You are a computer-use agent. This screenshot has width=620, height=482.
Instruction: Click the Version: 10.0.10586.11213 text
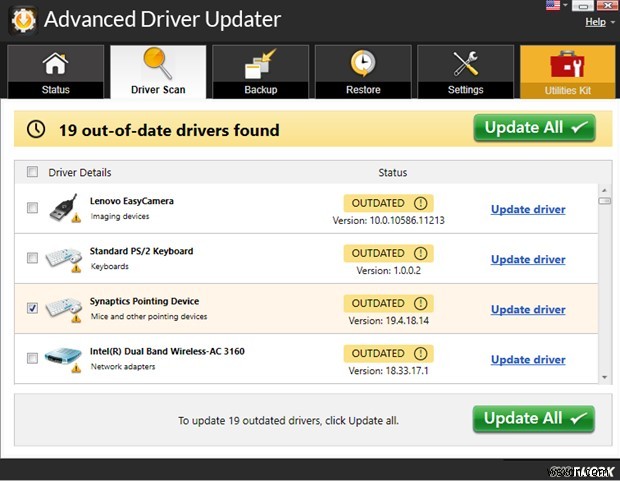tap(388, 220)
